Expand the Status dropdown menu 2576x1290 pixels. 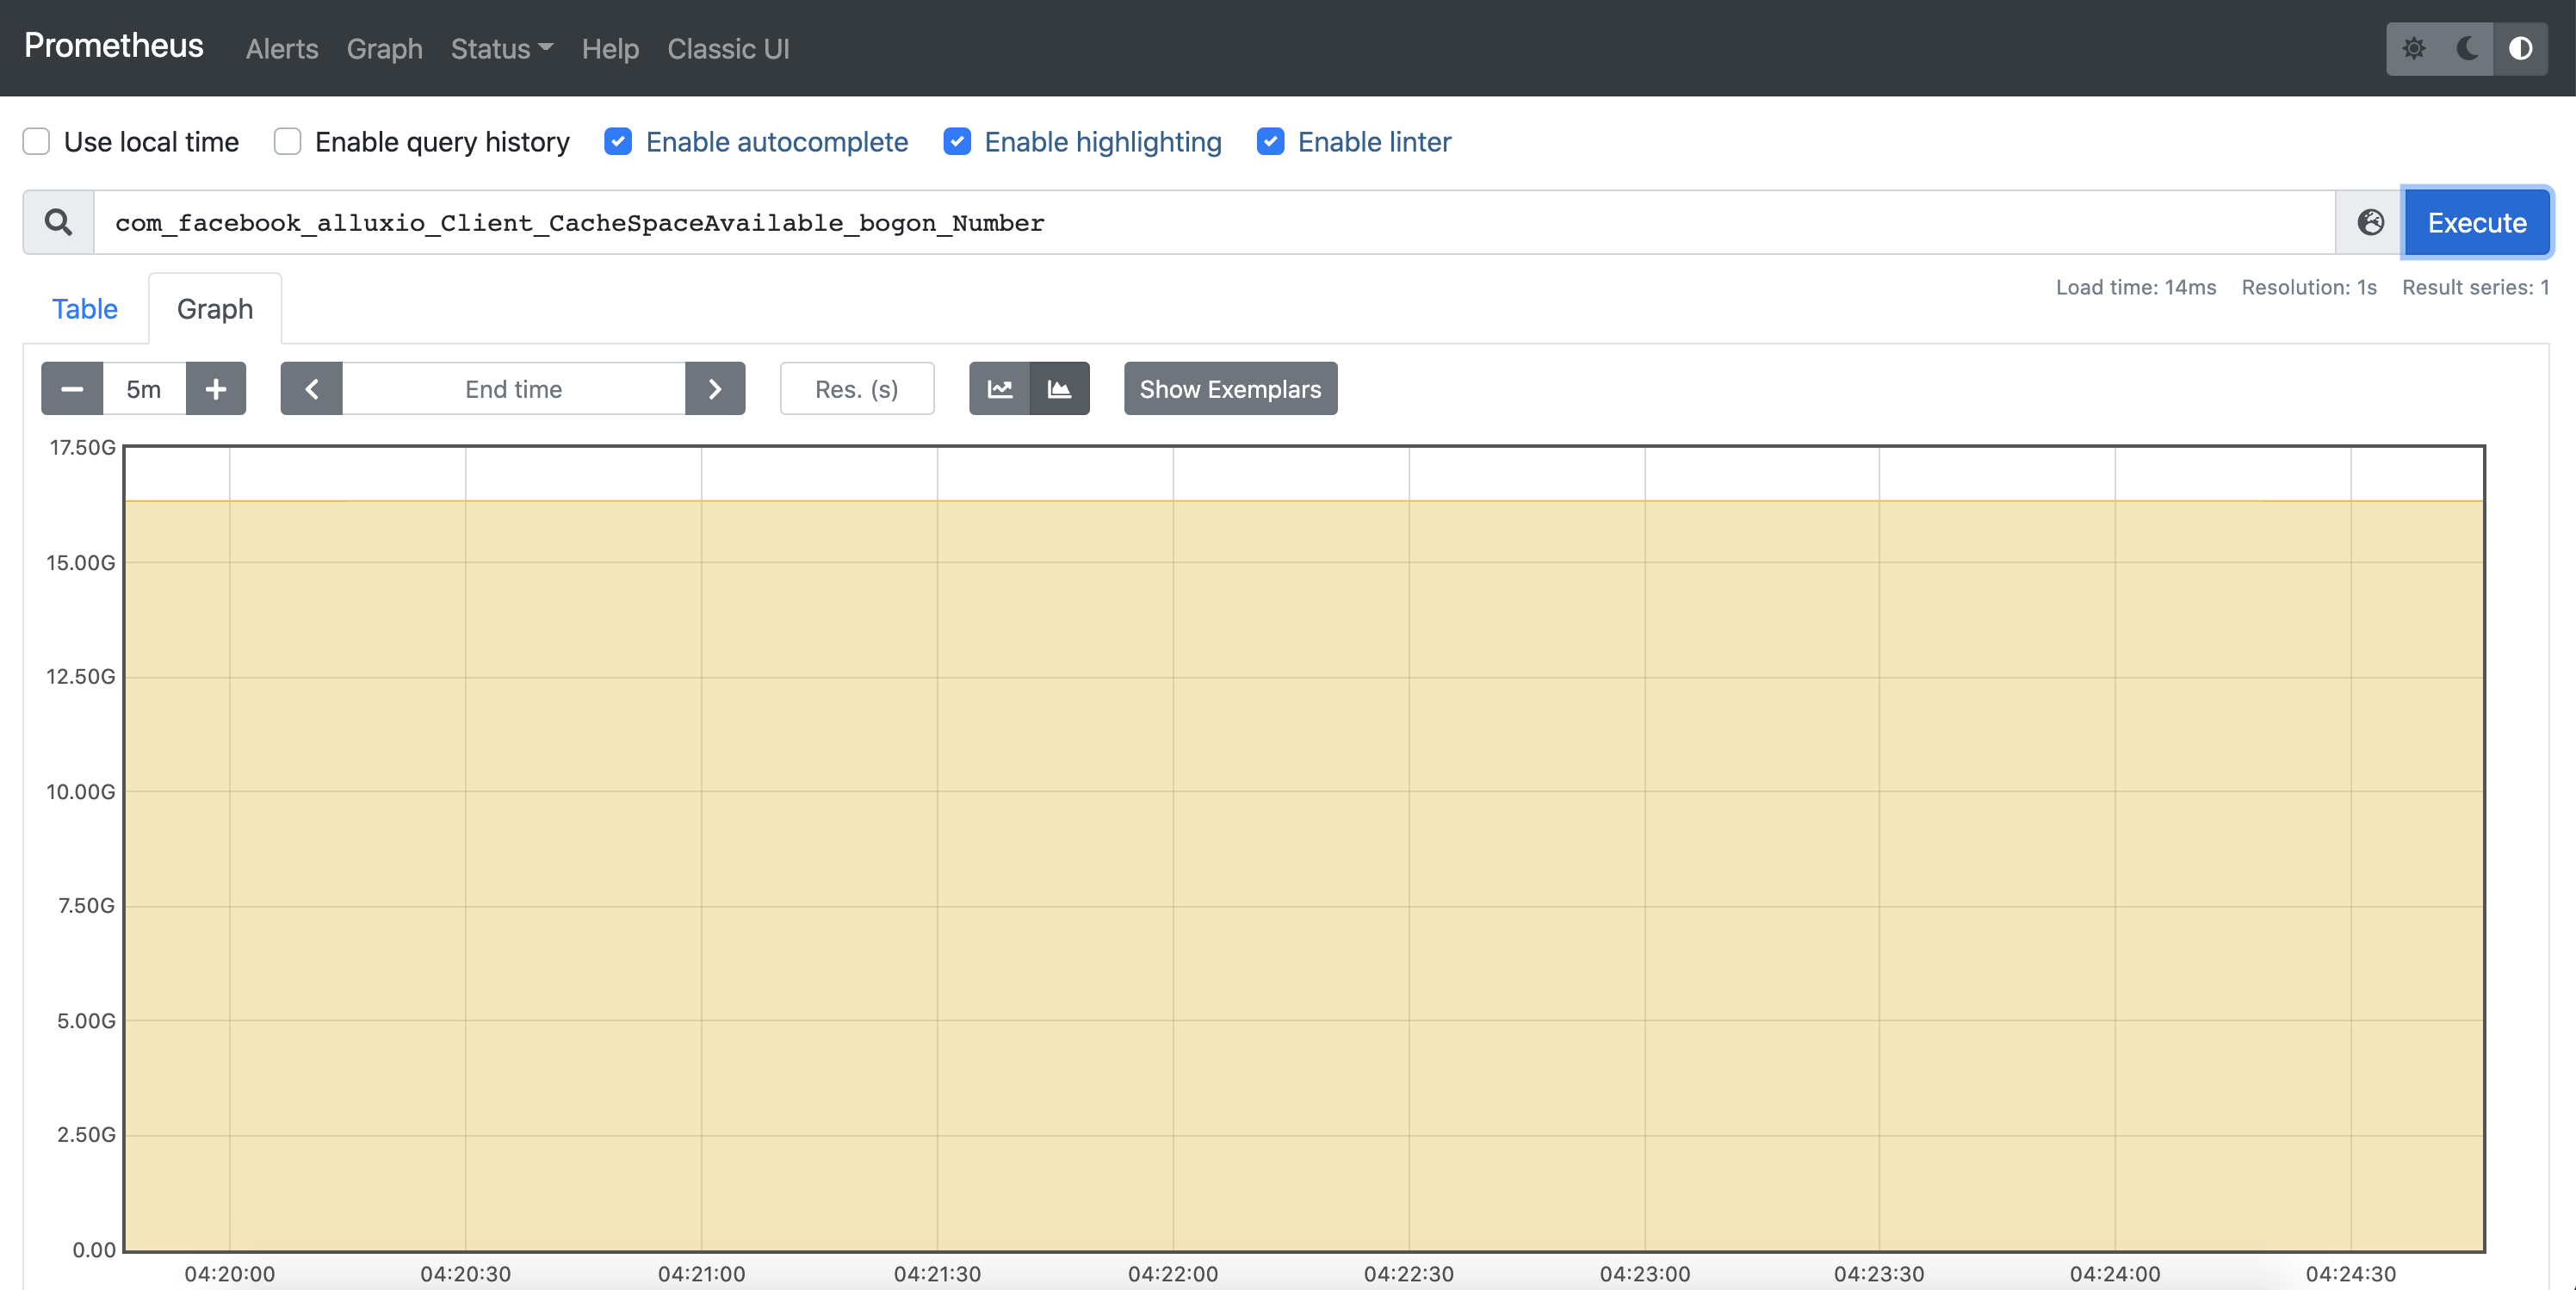click(x=502, y=49)
